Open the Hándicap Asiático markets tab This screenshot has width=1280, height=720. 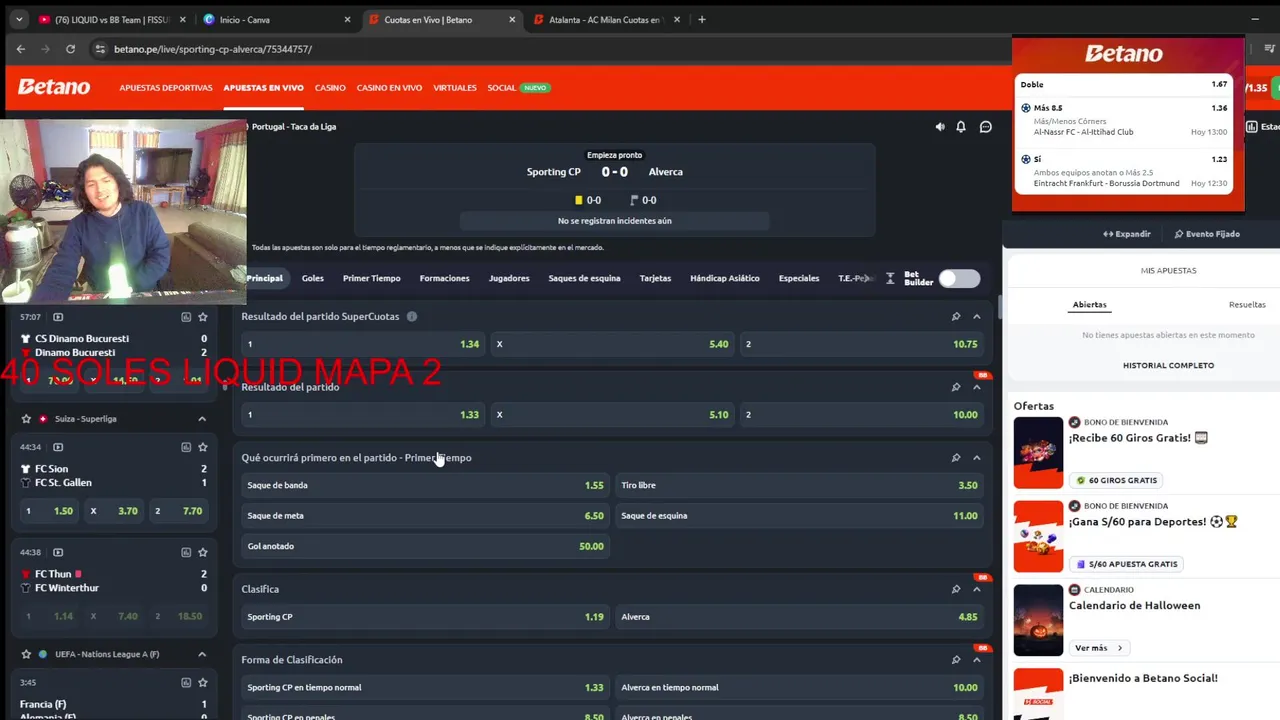pos(725,278)
